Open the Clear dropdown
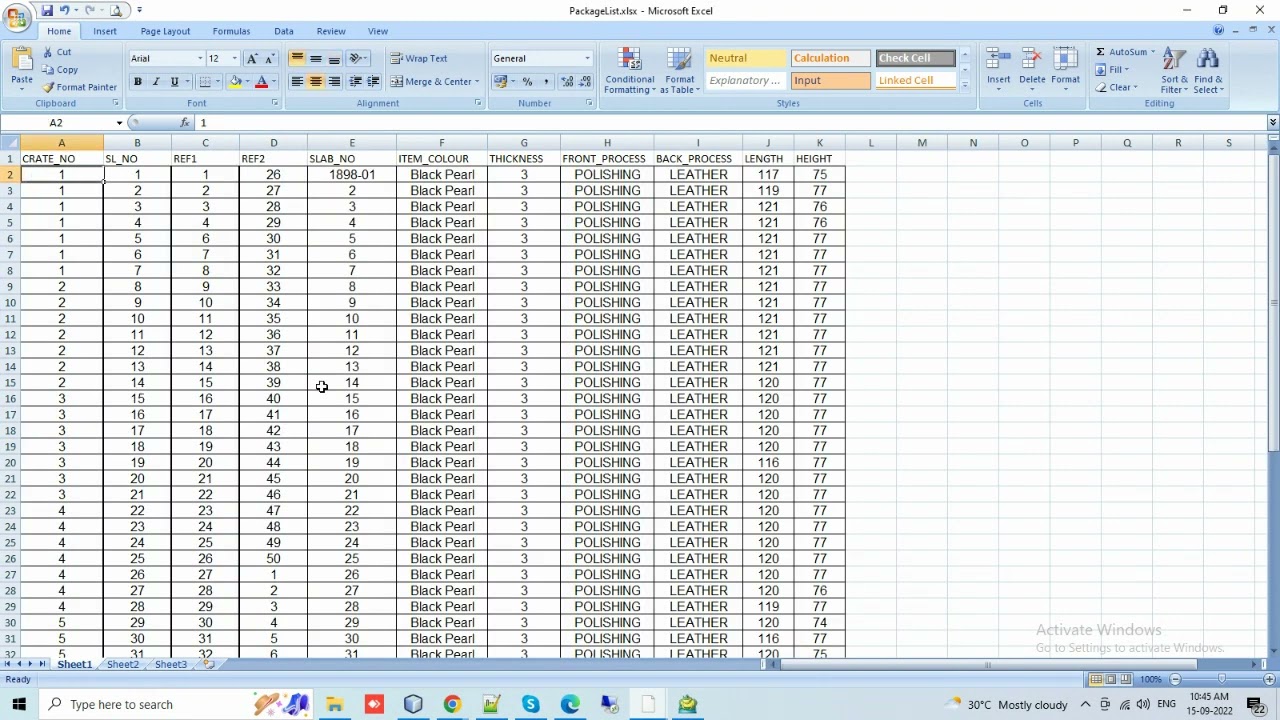 [1116, 88]
